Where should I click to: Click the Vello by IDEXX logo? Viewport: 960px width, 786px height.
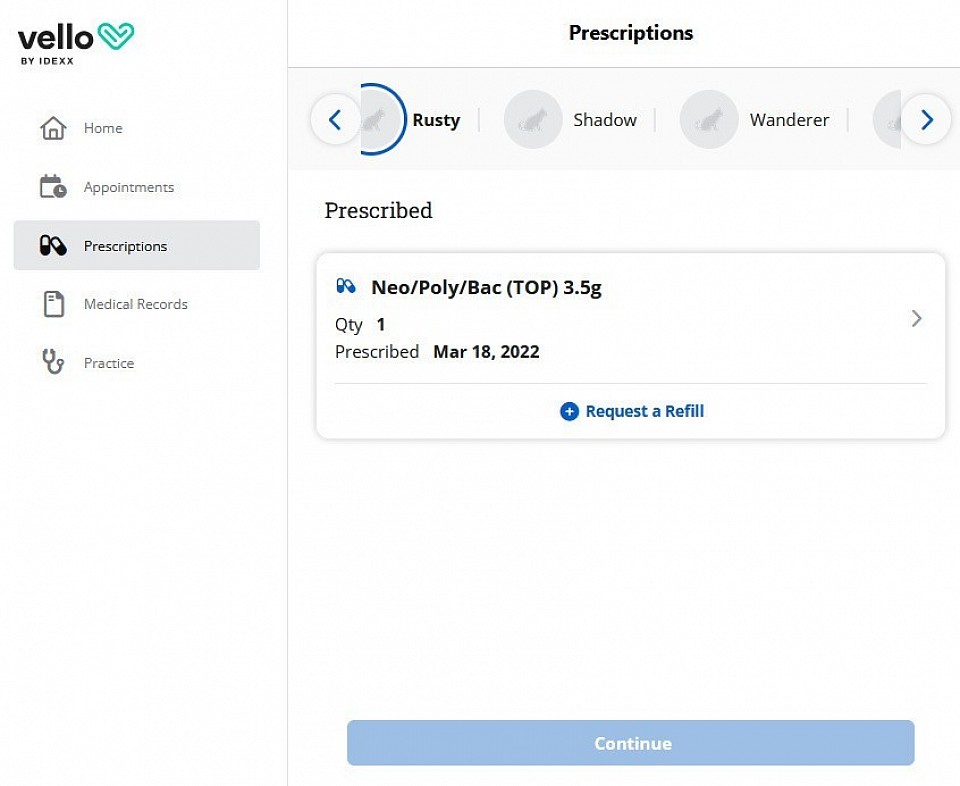76,43
